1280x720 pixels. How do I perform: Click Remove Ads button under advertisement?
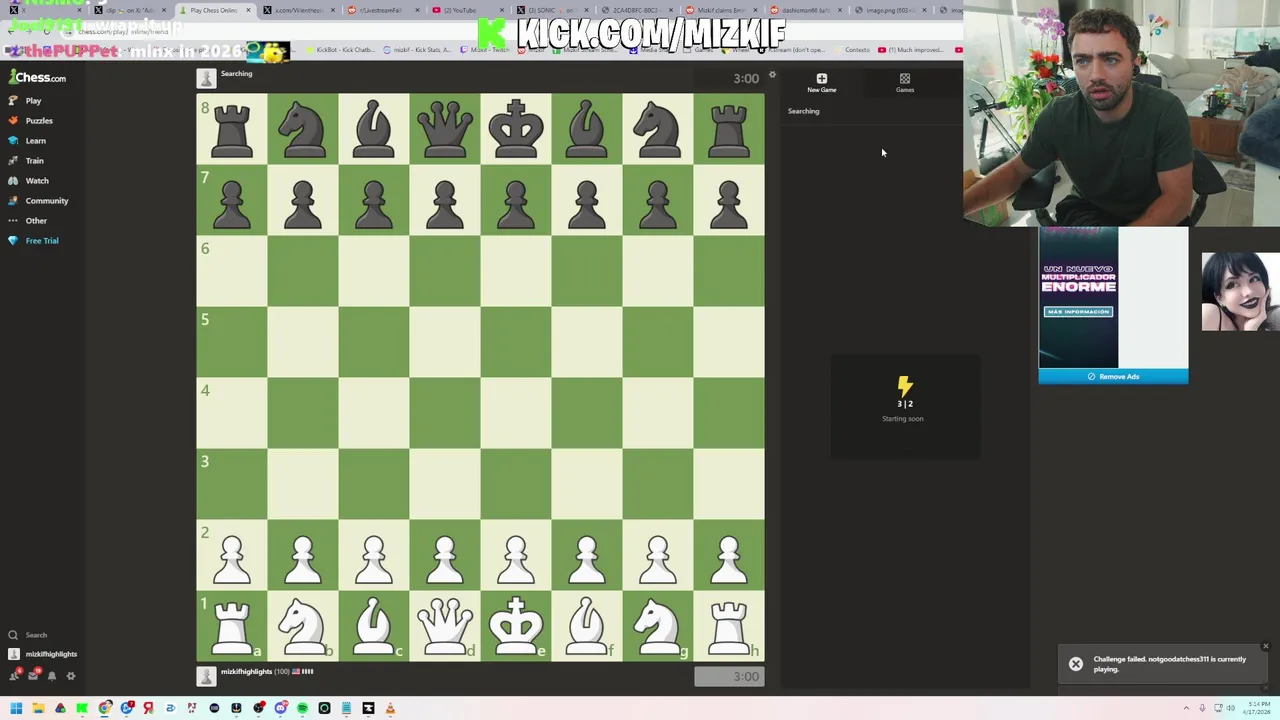tap(1113, 377)
